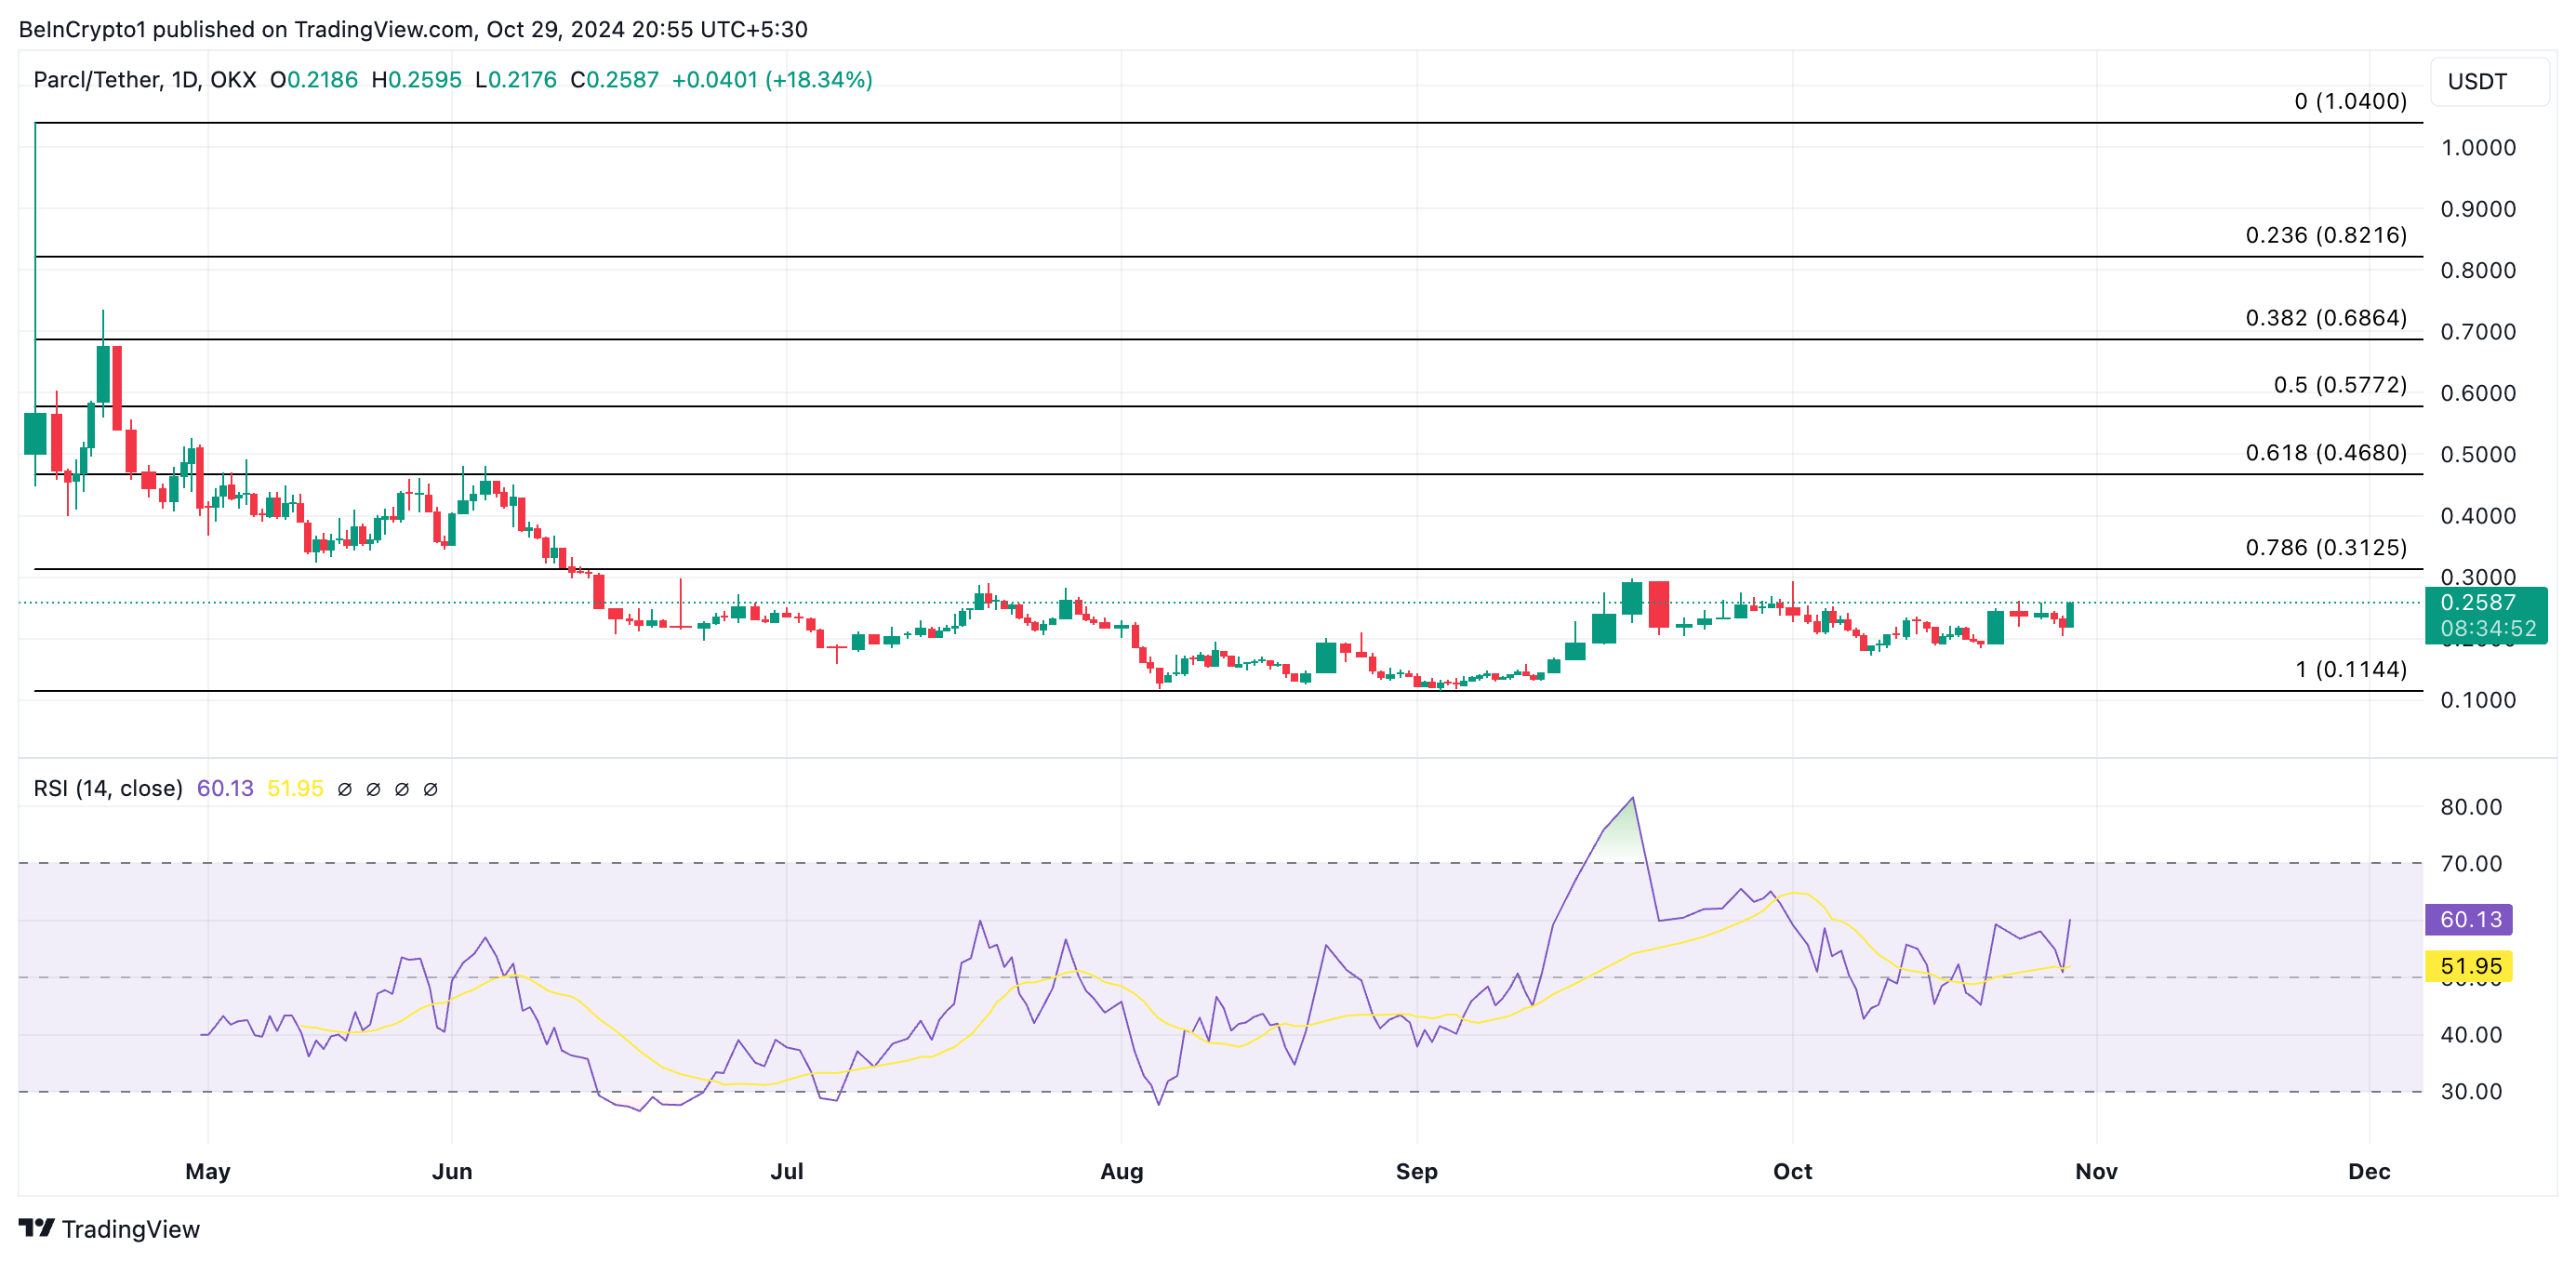This screenshot has height=1261, width=2576.
Task: Click the Parcl/Tether, 1D, OKX symbol title
Action: click(x=144, y=80)
